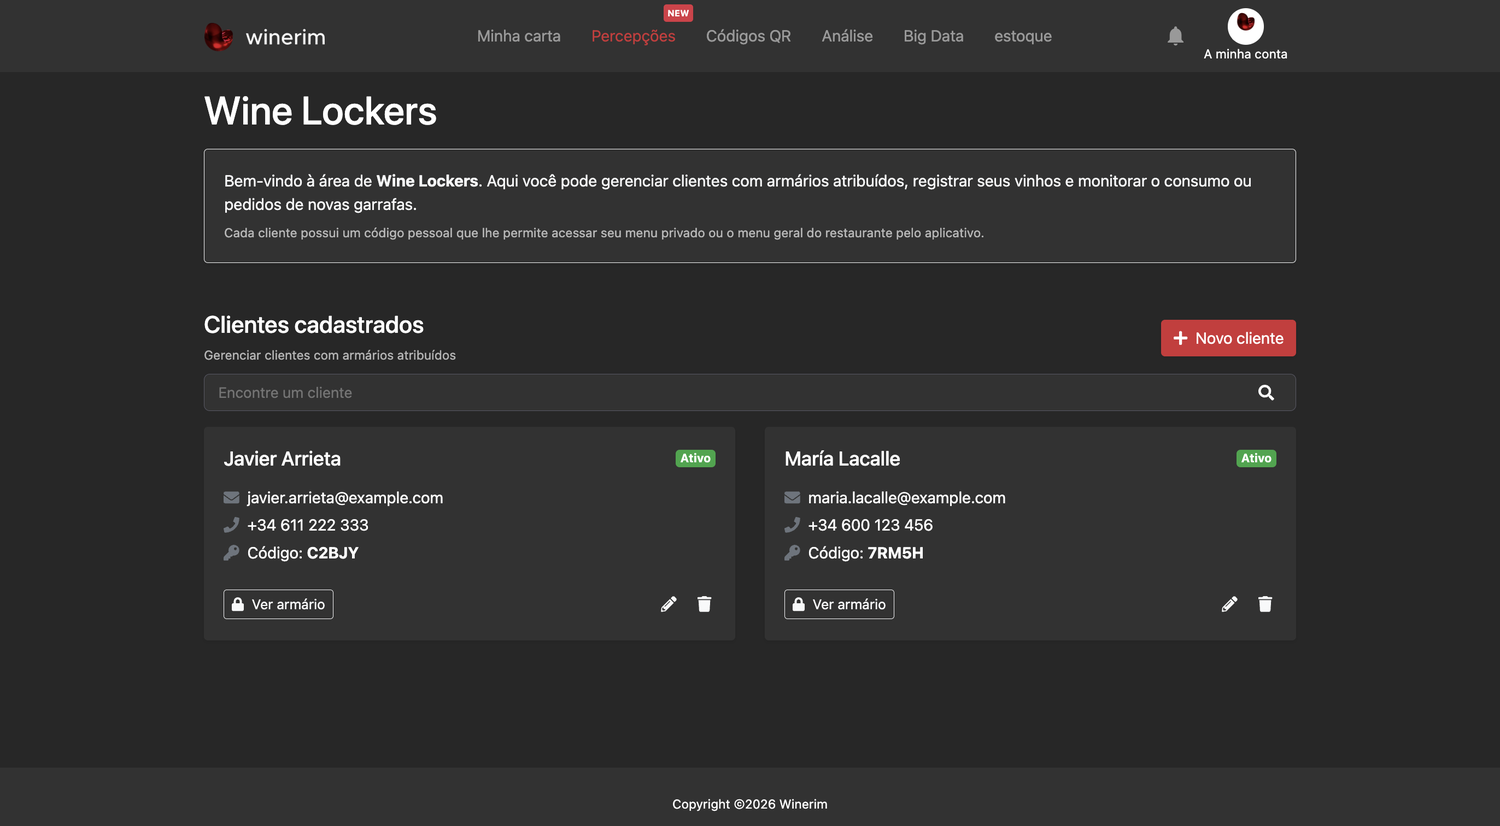Click phone number +34 600 123 456
Image resolution: width=1500 pixels, height=826 pixels.
(870, 525)
